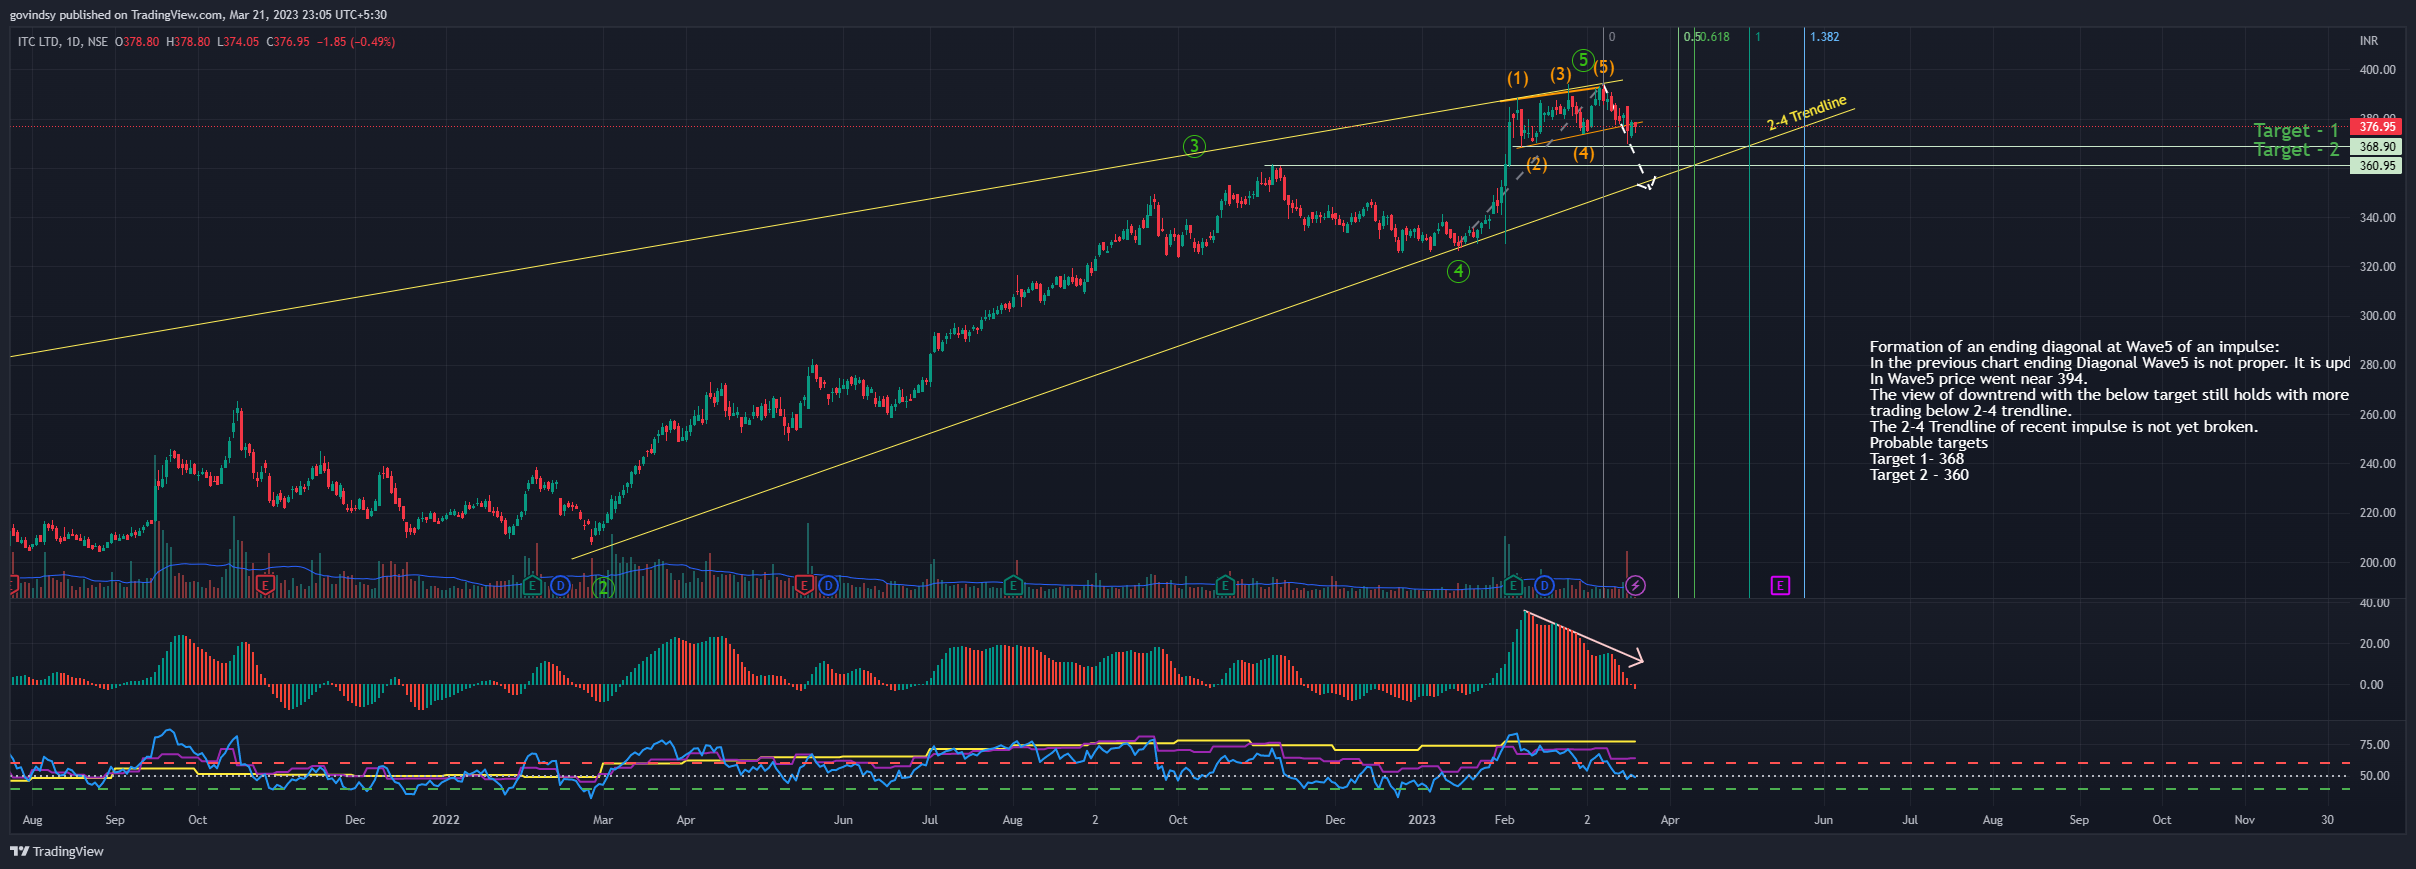Select the green circled wave 5 label
This screenshot has width=2416, height=869.
[x=1582, y=60]
